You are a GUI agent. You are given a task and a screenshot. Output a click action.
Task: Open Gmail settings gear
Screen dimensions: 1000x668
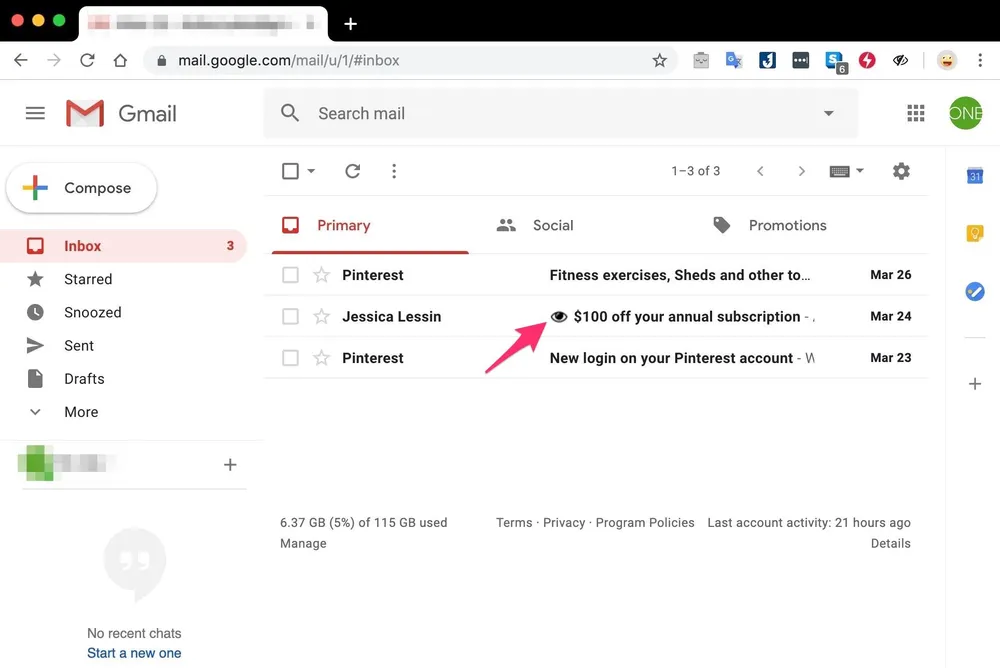(x=901, y=171)
